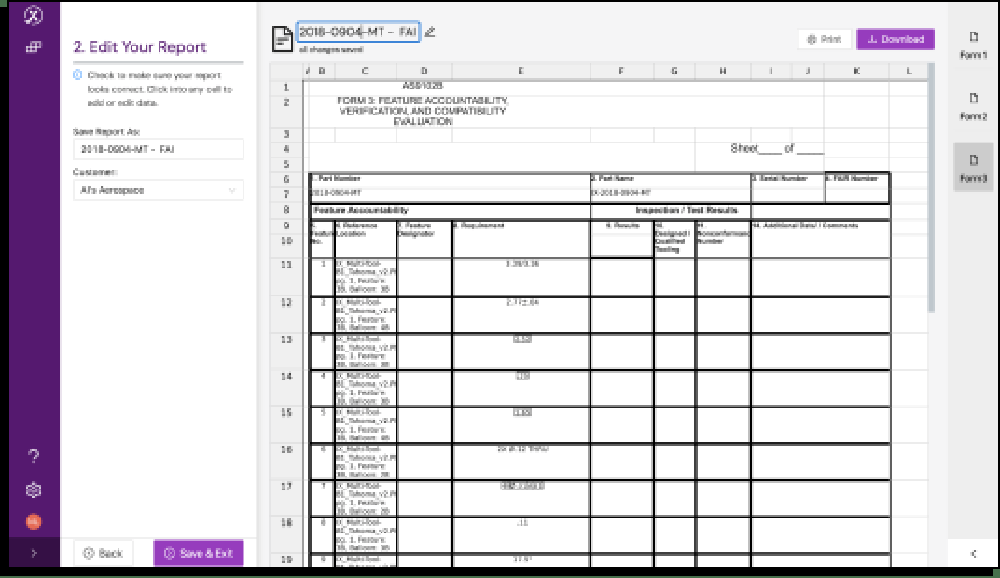Click the purple Download button

tap(895, 39)
